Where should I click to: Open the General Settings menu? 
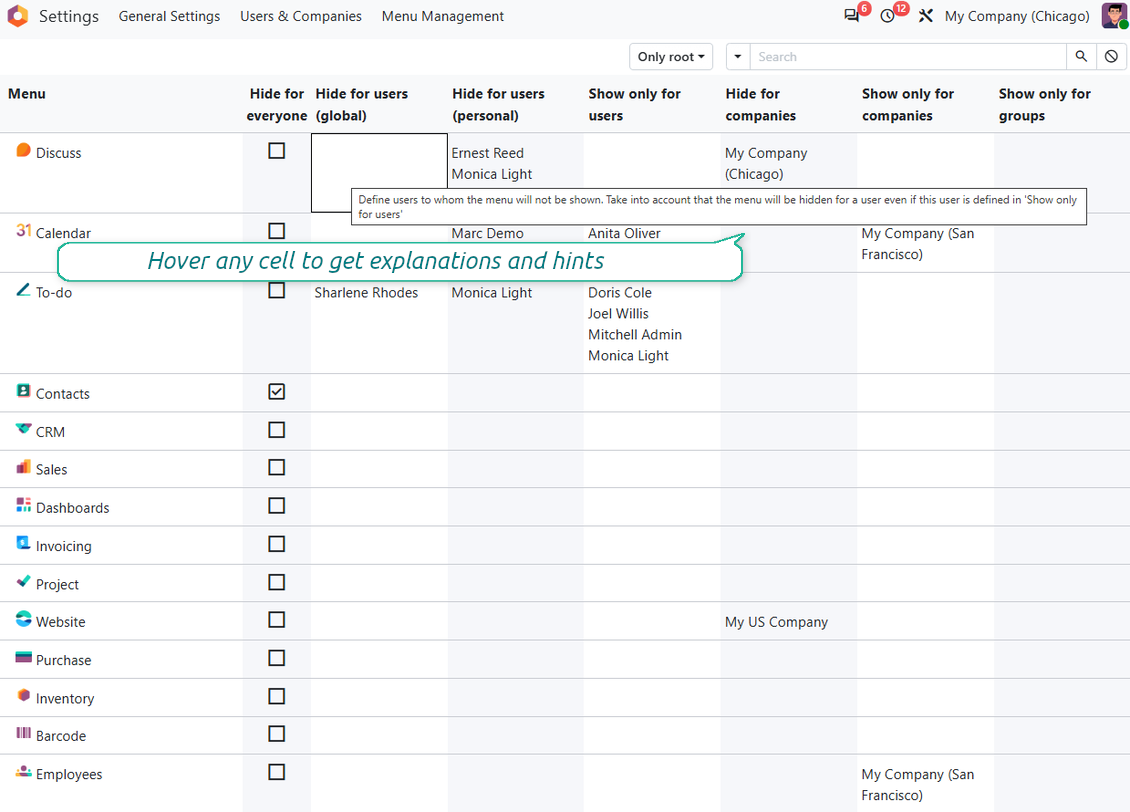click(x=169, y=16)
